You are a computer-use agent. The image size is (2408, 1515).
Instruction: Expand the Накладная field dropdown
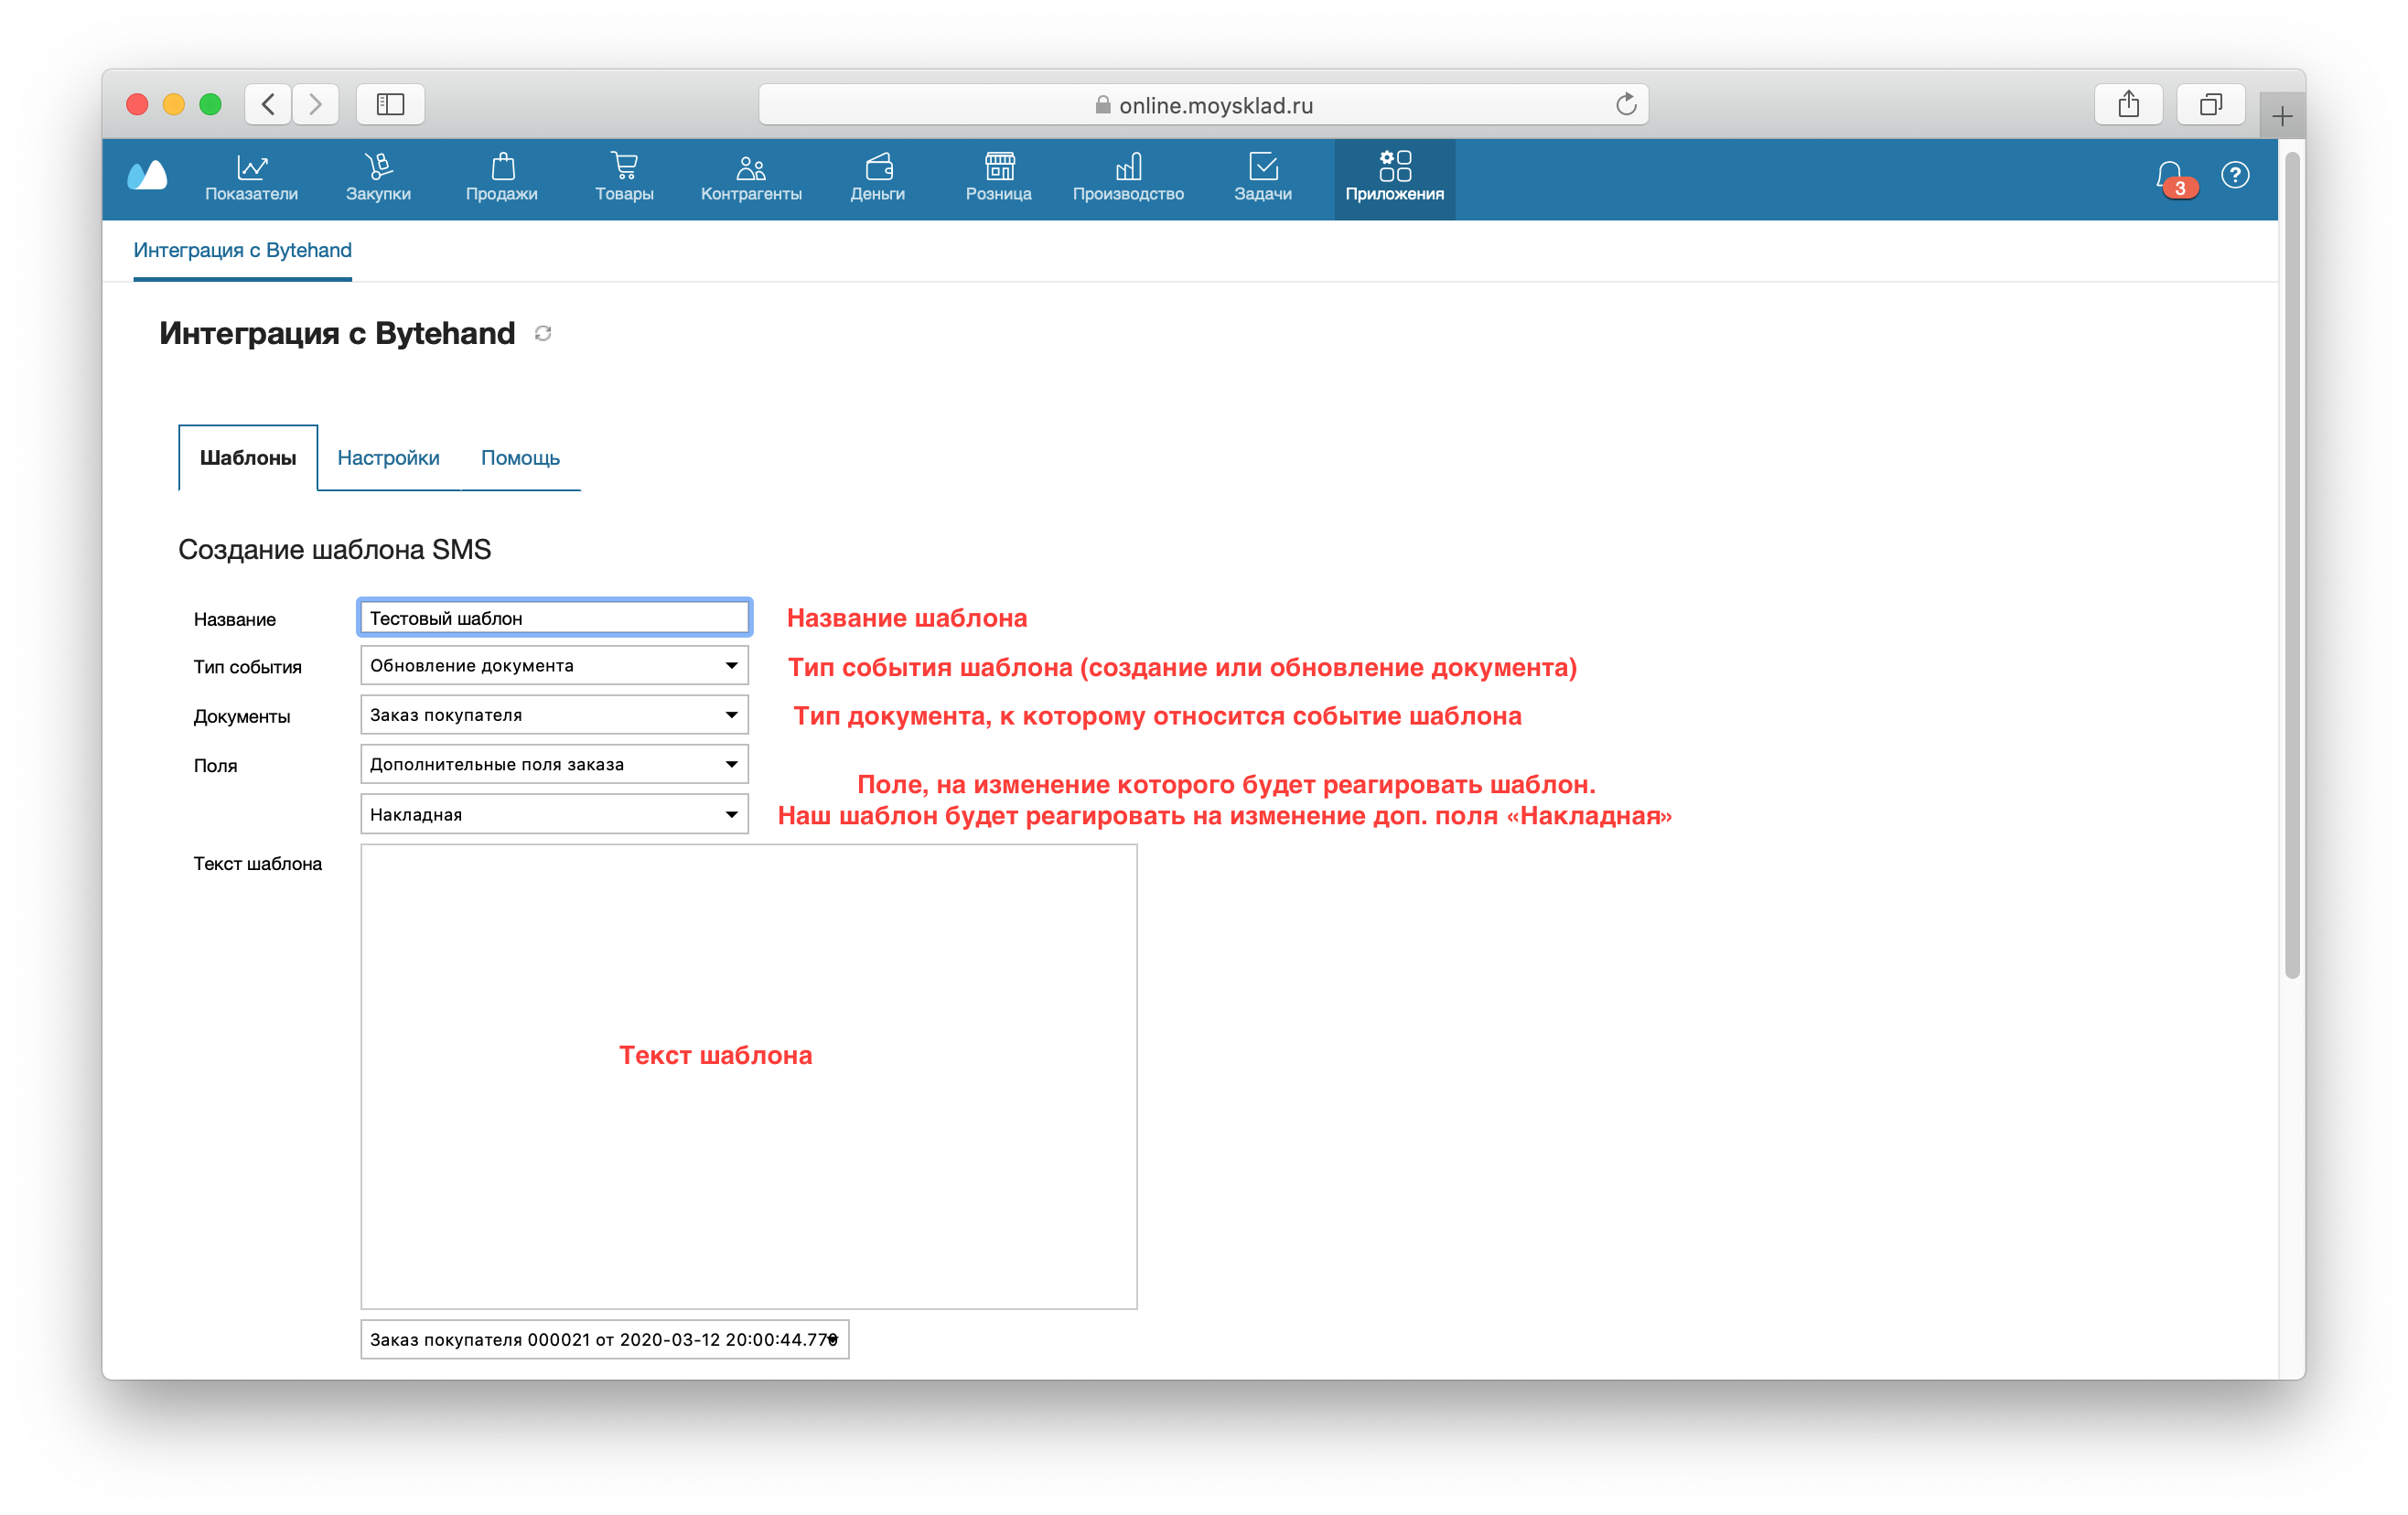[x=554, y=814]
